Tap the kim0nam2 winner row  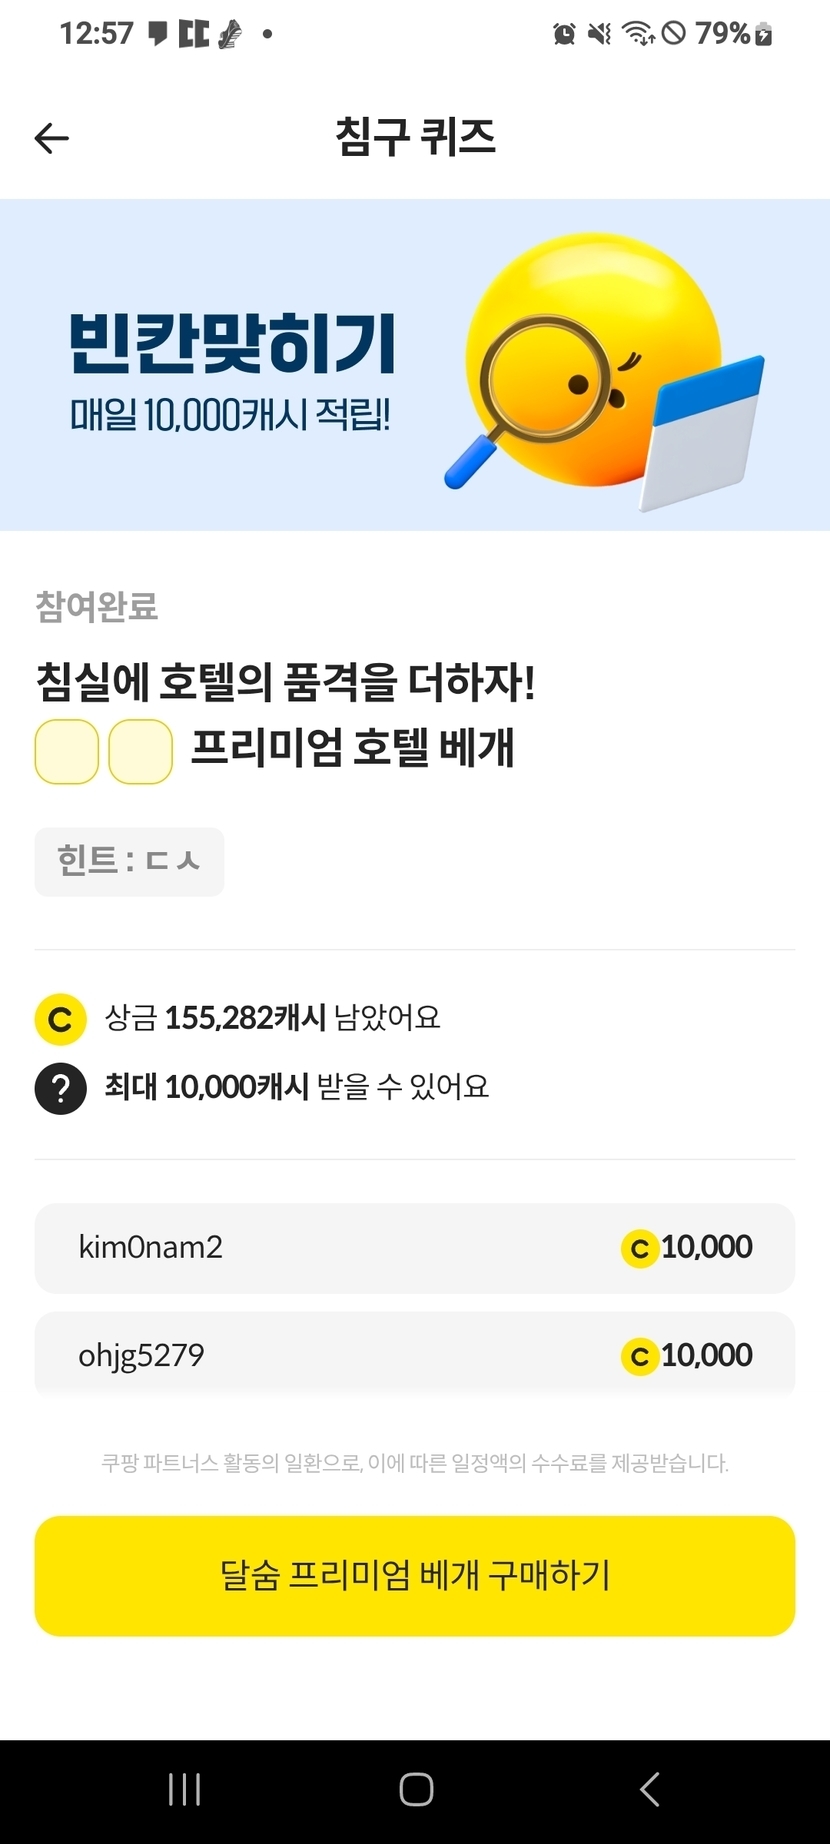click(415, 1248)
